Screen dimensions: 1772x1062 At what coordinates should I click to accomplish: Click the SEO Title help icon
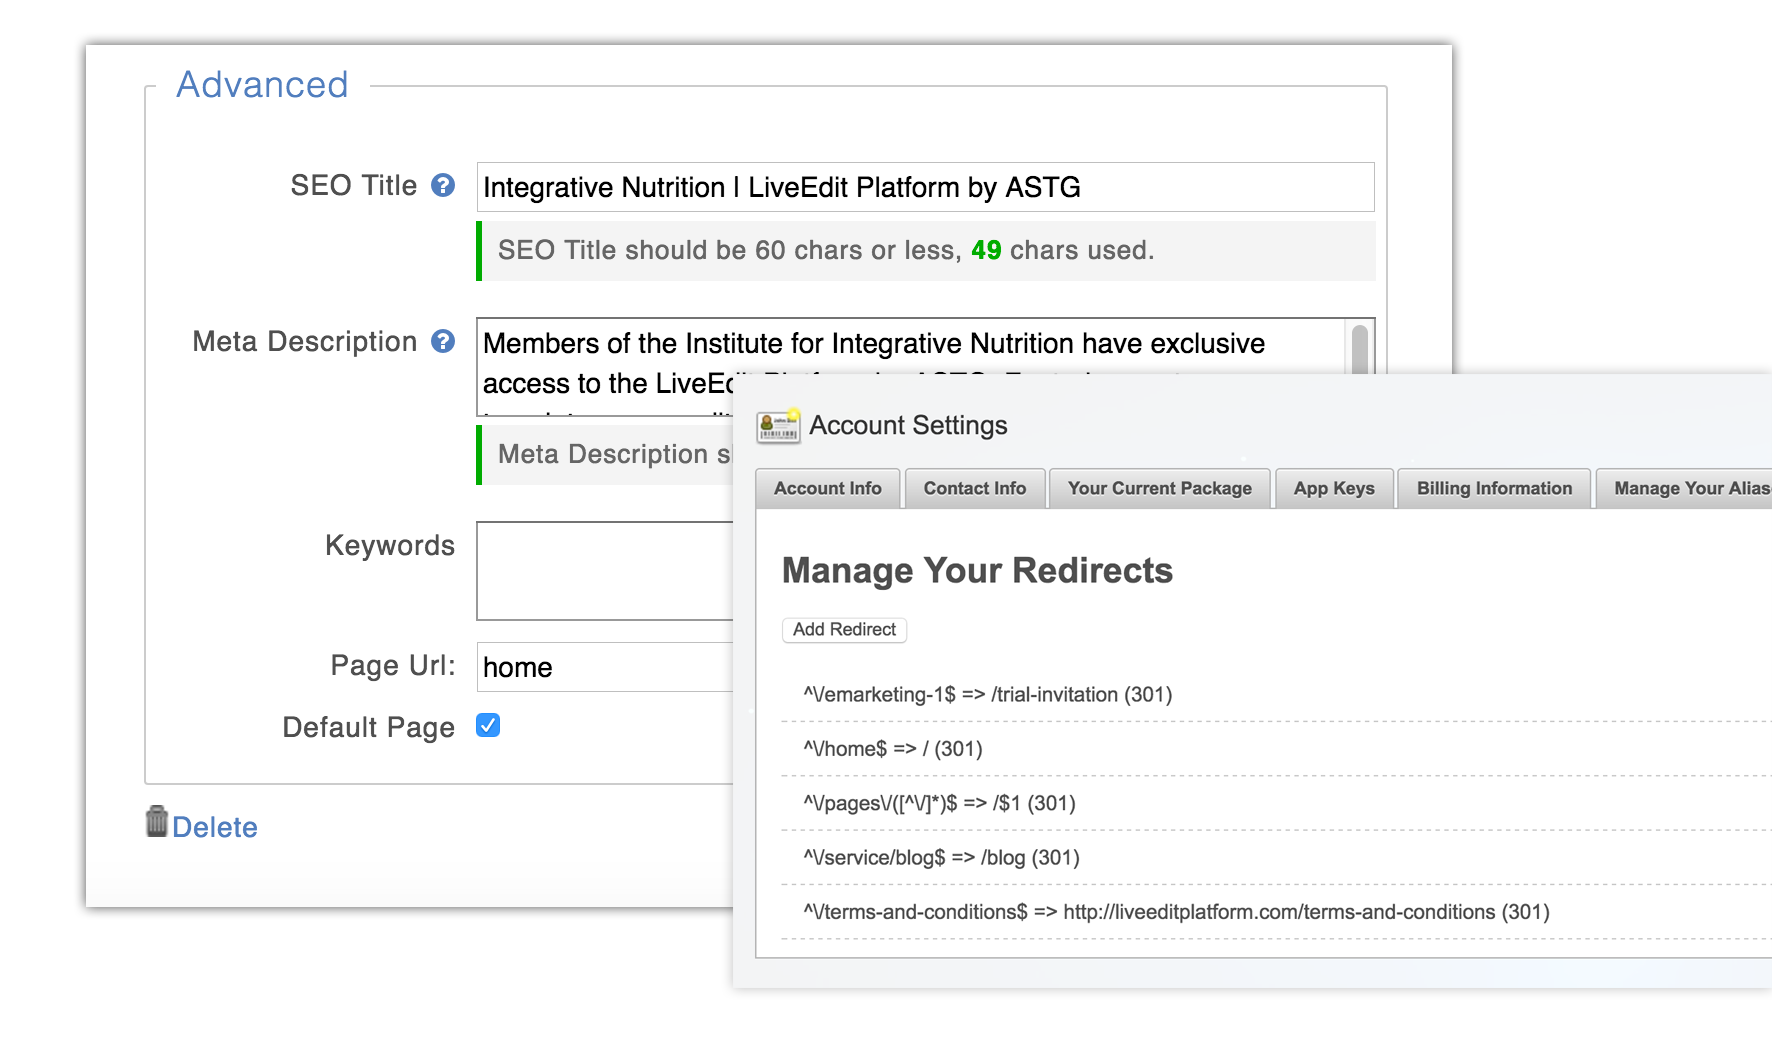pyautogui.click(x=443, y=185)
